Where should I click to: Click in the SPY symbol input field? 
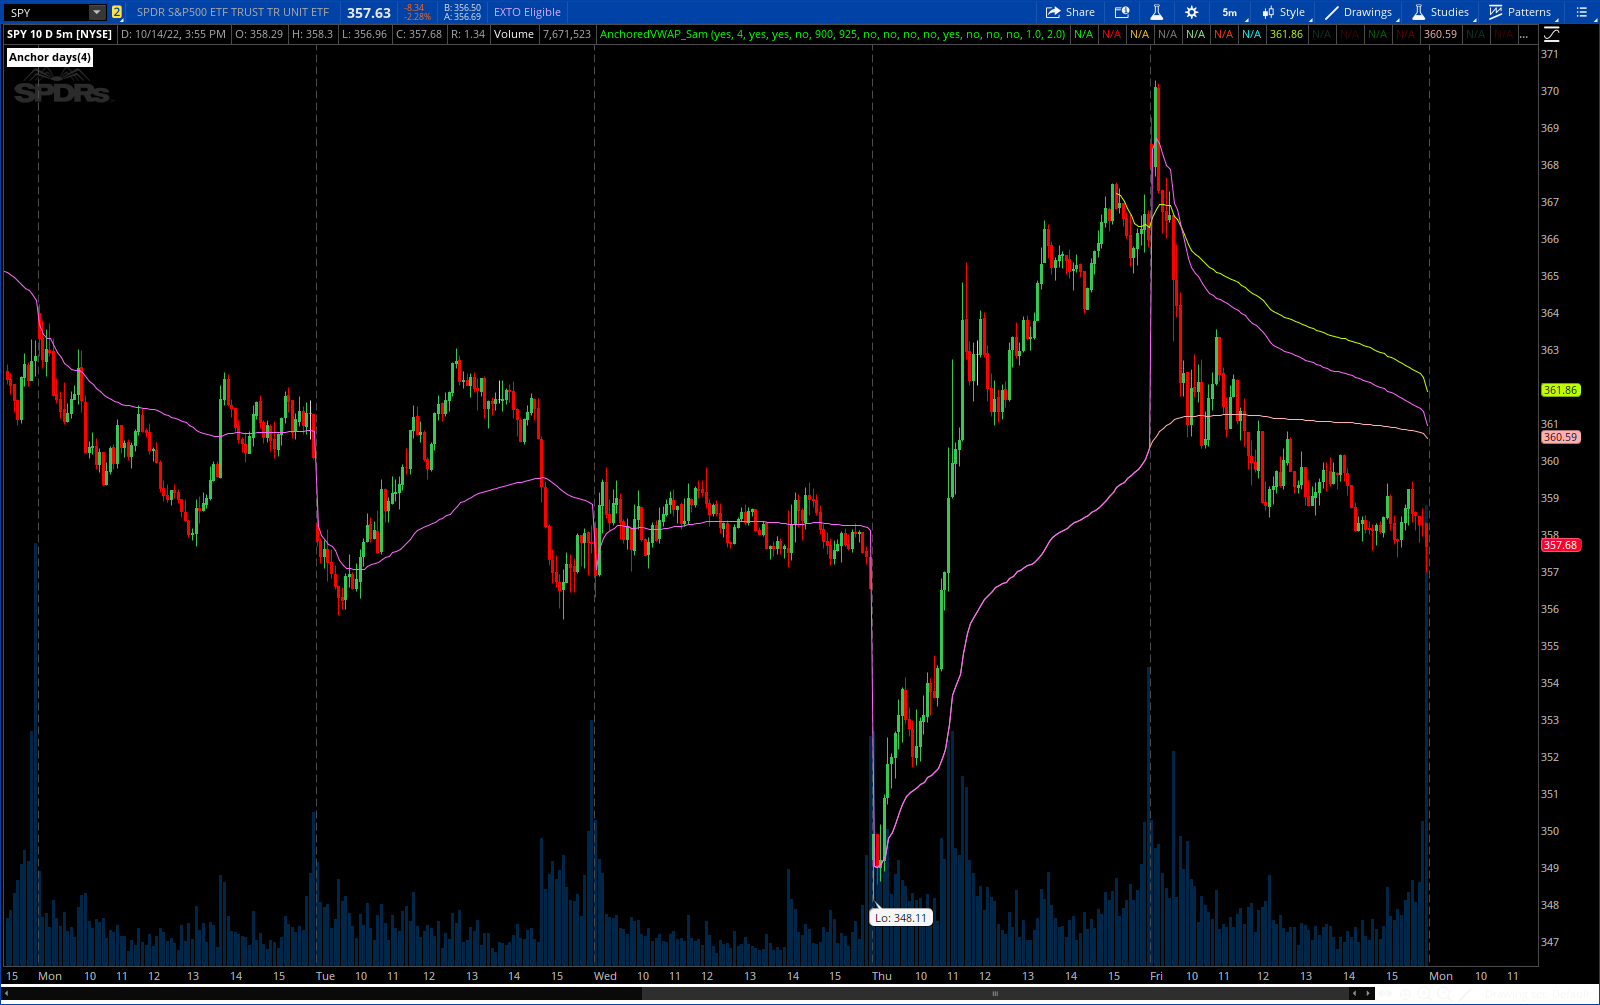(x=45, y=13)
